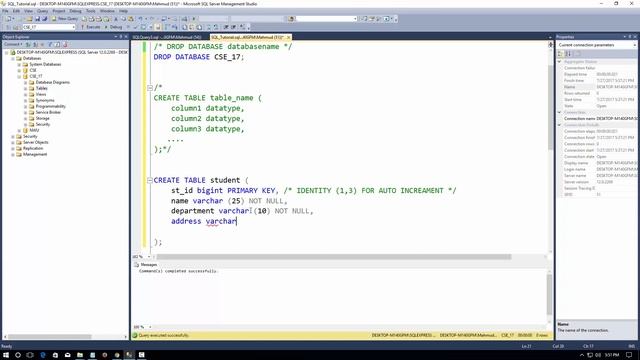Click the Cortana search circle on taskbar

click(18, 355)
